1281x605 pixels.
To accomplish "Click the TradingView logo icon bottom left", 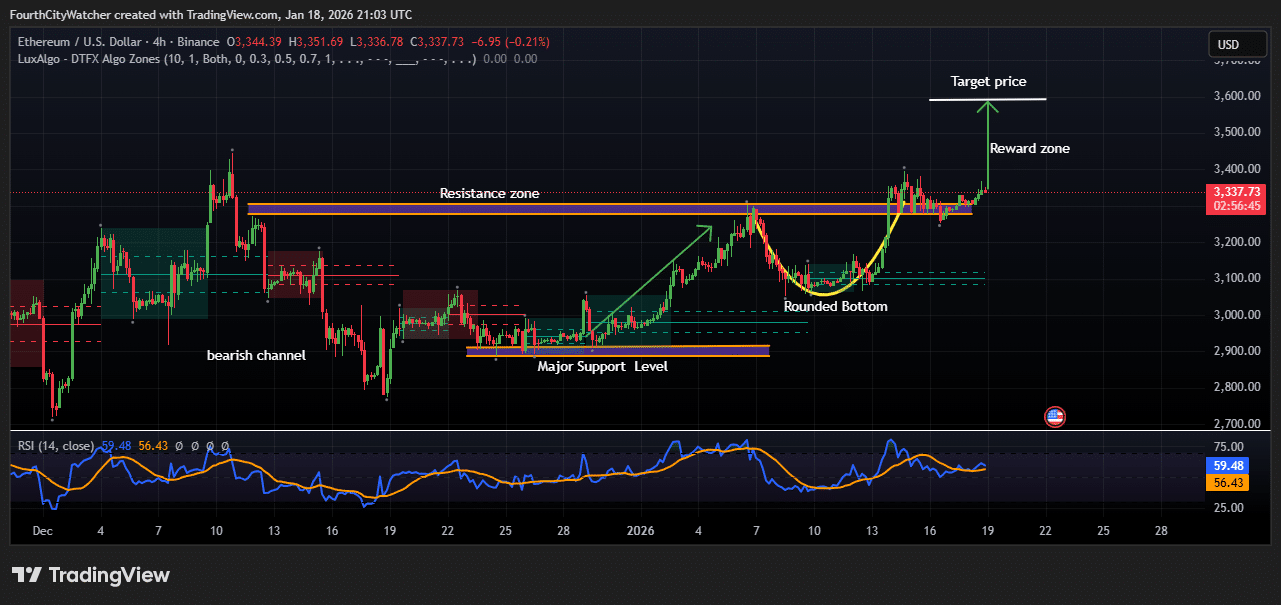I will point(27,574).
